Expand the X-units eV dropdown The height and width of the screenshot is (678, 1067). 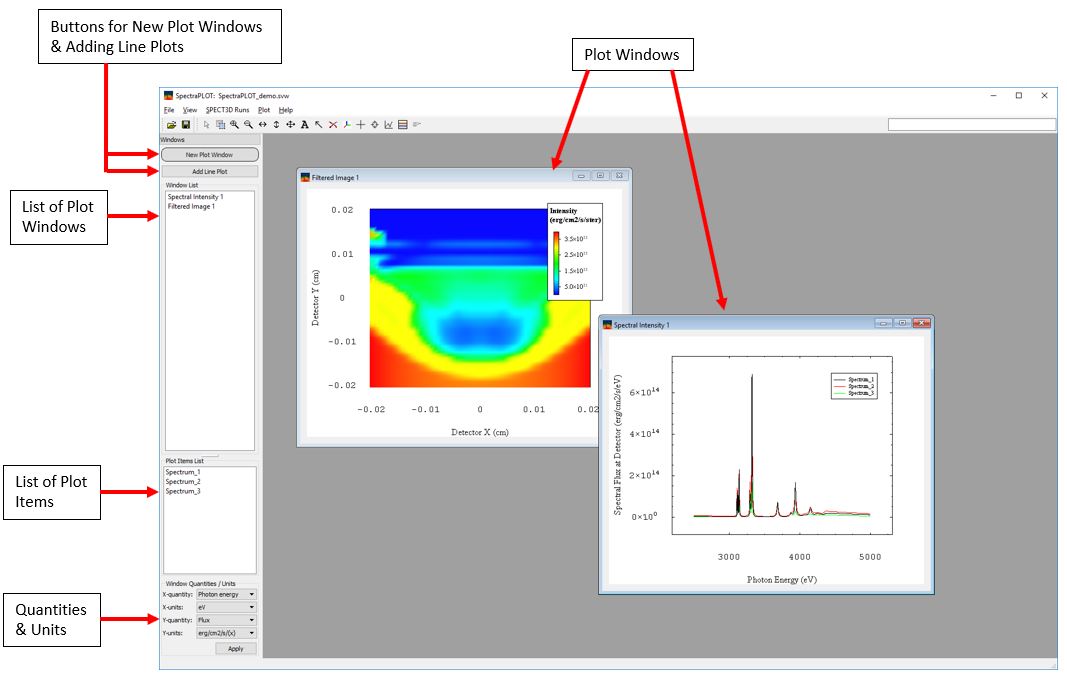[x=226, y=607]
